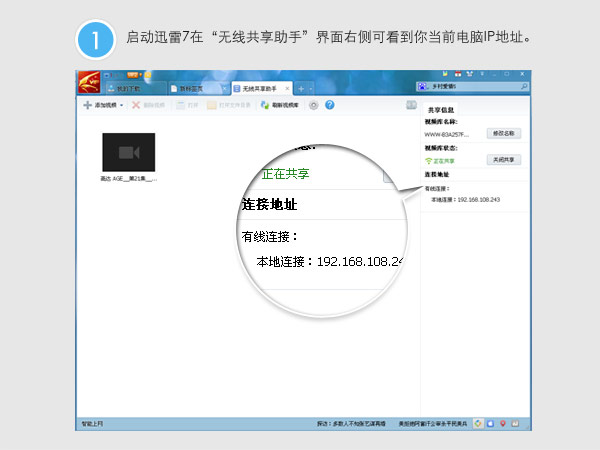This screenshot has height=450, width=600.
Task: Select the 共享信息 panel tab
Action: [x=441, y=110]
